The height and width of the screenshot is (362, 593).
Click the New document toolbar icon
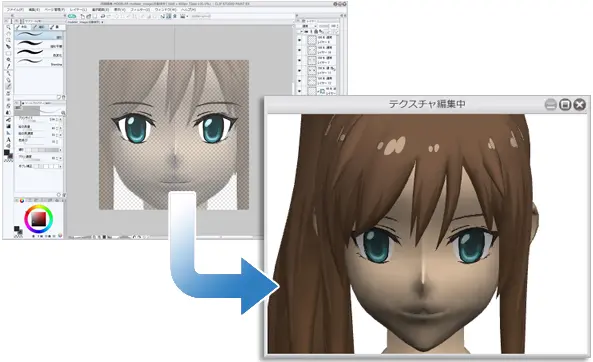pos(82,16)
